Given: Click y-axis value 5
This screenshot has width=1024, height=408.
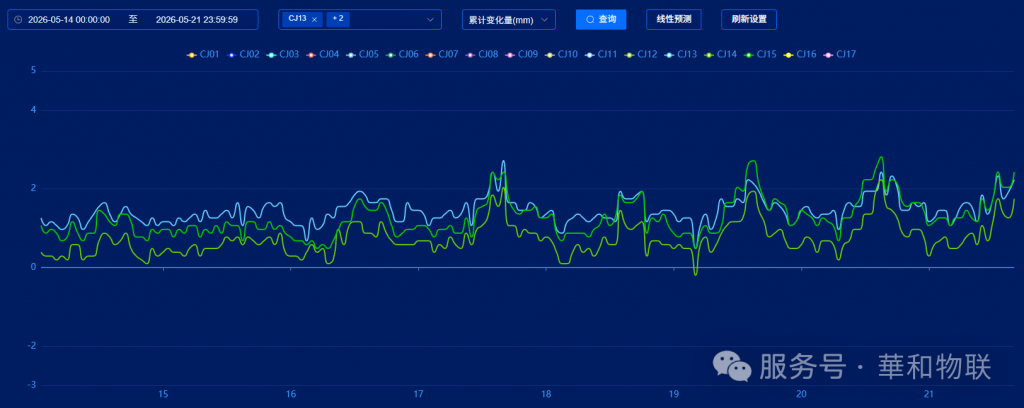Looking at the screenshot, I should point(33,71).
